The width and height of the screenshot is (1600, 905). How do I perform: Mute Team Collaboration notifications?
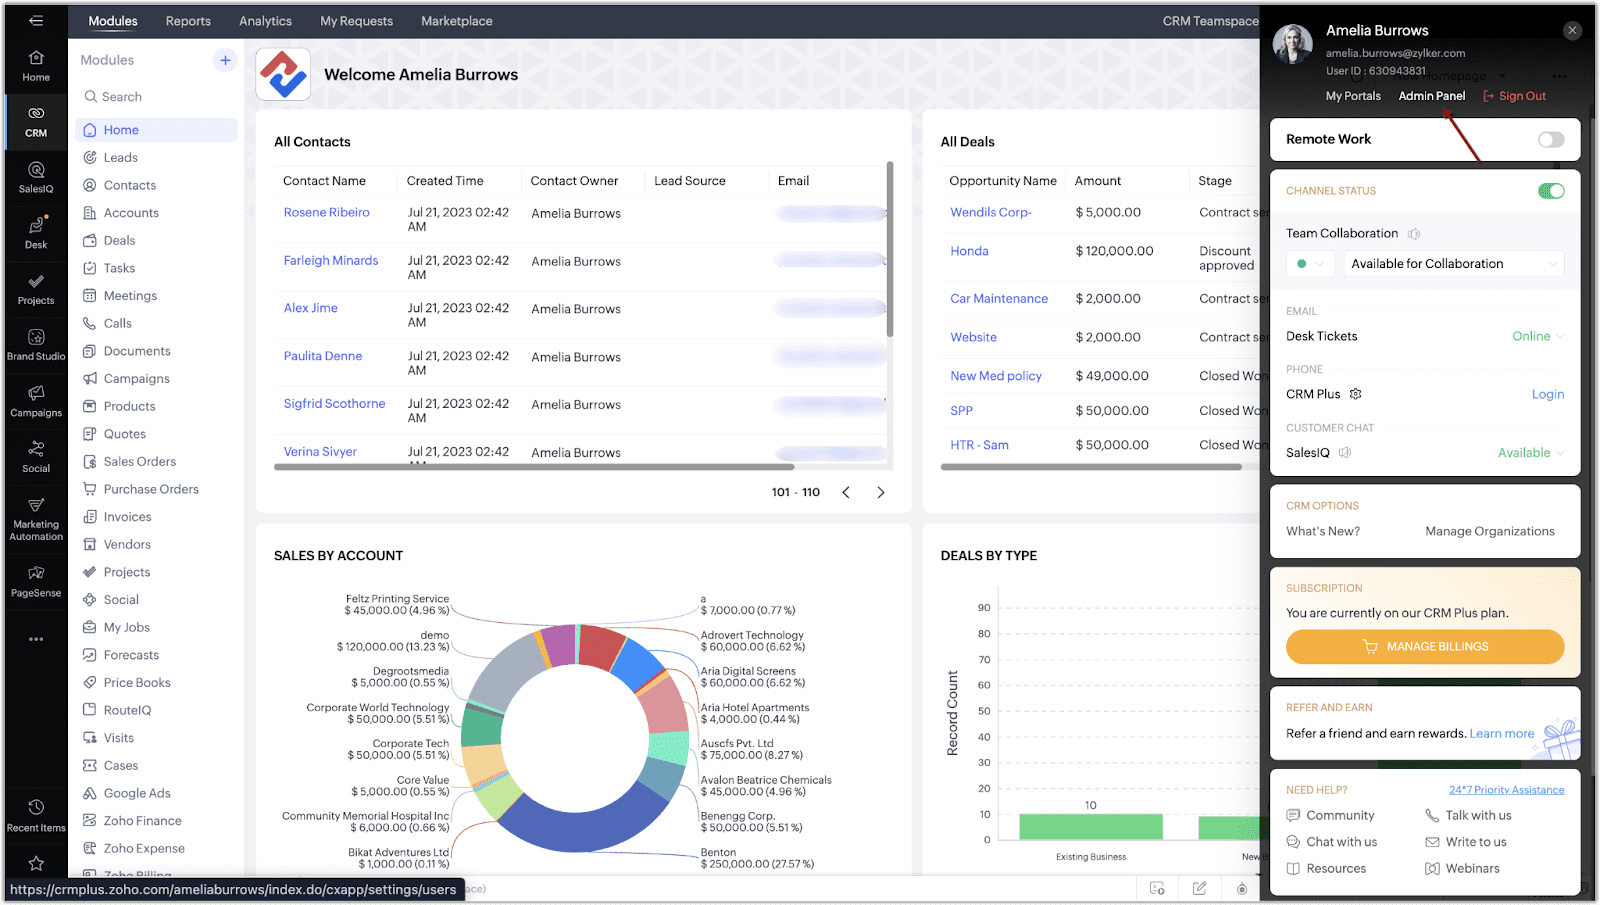point(1414,233)
